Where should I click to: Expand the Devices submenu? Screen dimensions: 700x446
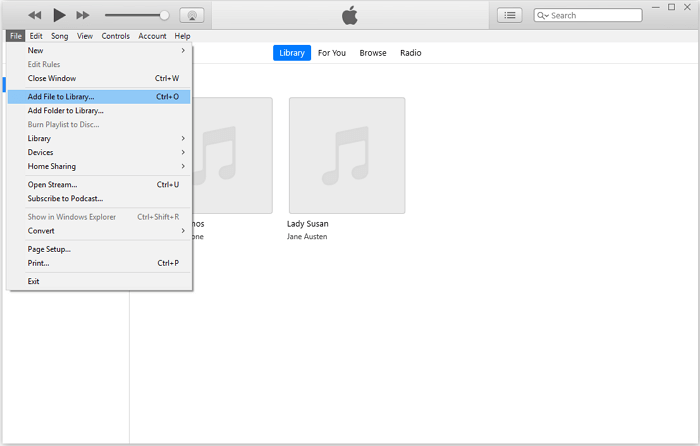pos(99,152)
